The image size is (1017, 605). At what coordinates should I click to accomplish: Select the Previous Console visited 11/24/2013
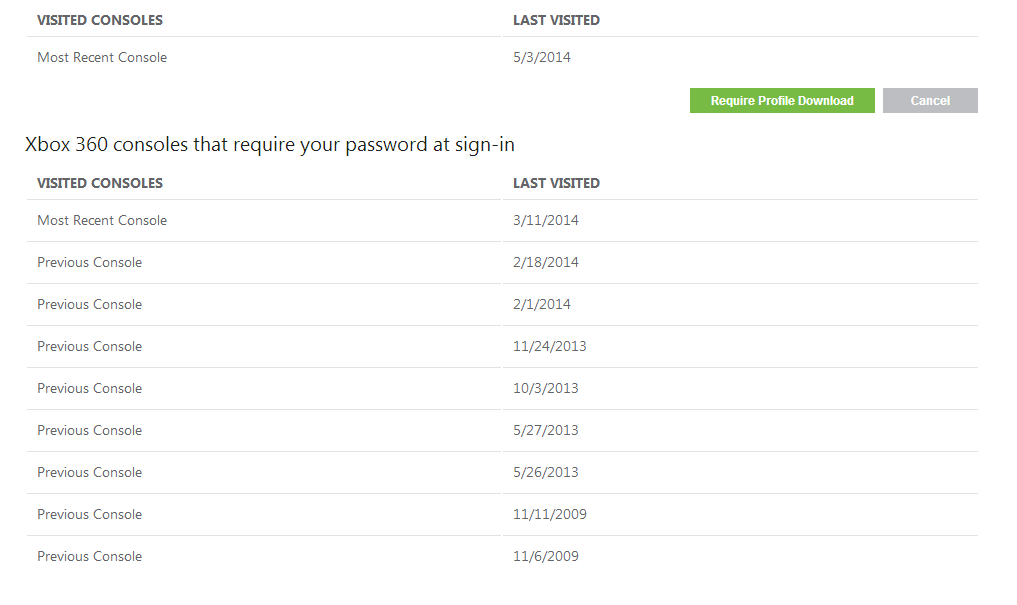90,347
